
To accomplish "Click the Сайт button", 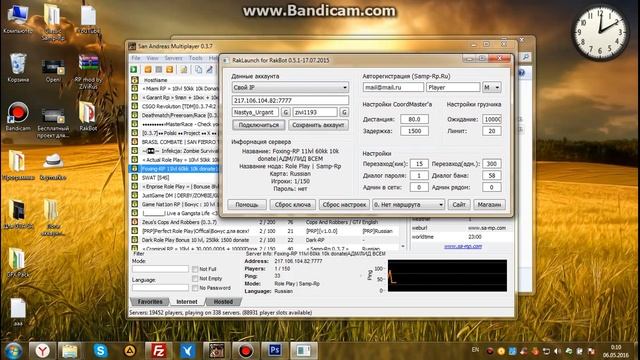I will [459, 204].
